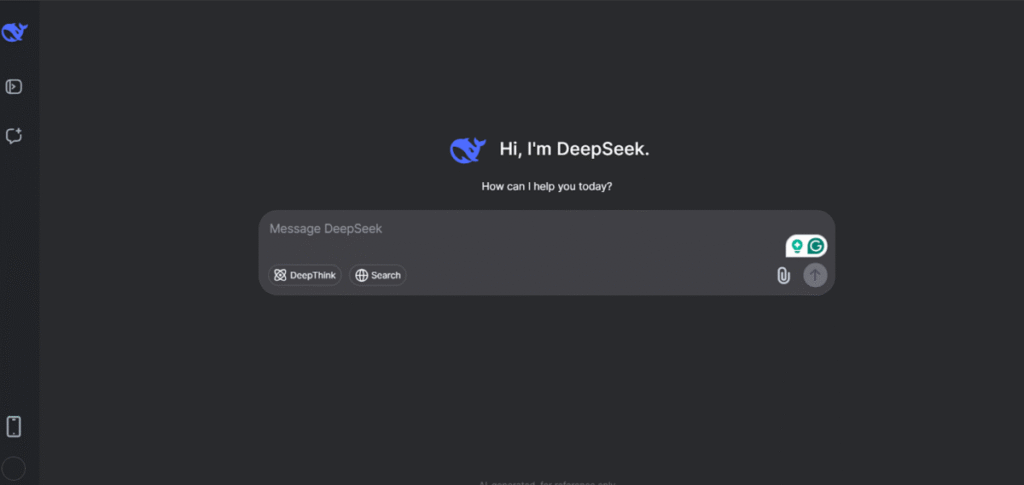Send message with up-arrow button

[x=815, y=275]
